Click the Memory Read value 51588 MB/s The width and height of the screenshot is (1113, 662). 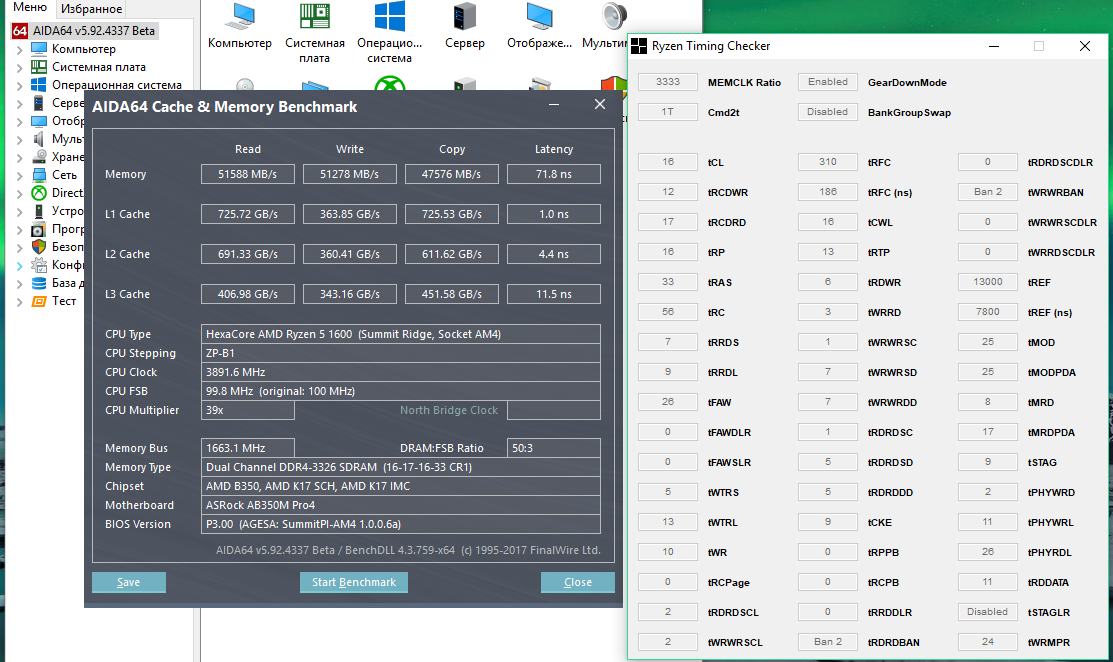pyautogui.click(x=248, y=174)
